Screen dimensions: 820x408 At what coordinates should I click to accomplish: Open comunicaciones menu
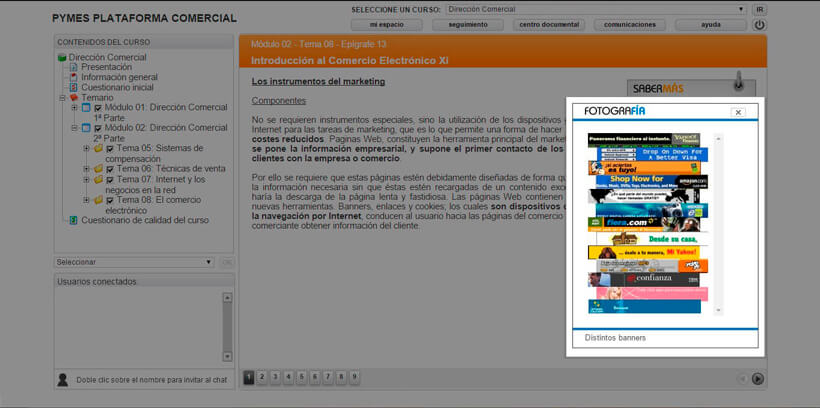(630, 25)
